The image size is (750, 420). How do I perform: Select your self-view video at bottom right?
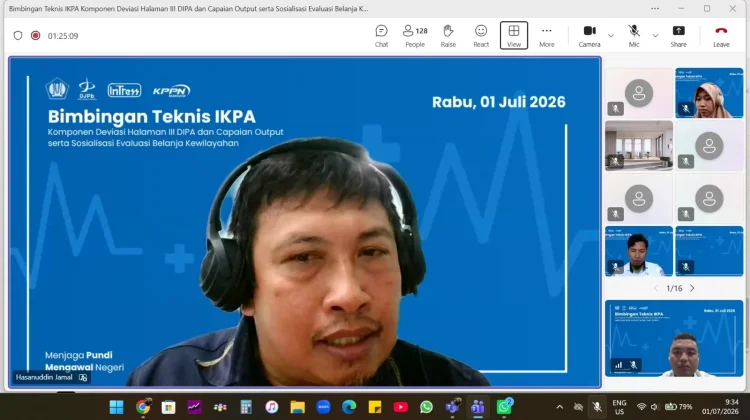[x=674, y=338]
